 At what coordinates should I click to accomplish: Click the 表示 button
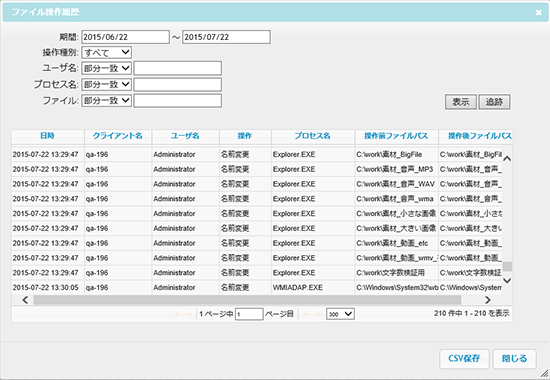[x=461, y=102]
